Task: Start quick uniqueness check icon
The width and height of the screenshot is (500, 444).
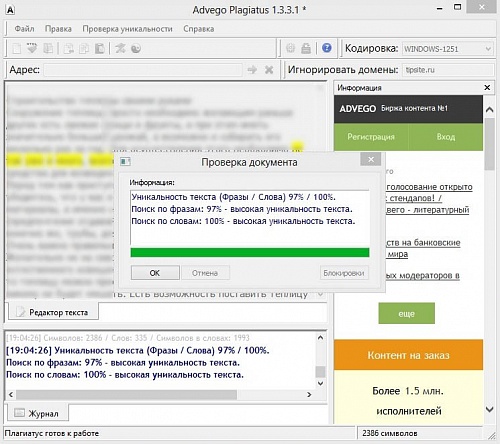Action: [x=120, y=48]
